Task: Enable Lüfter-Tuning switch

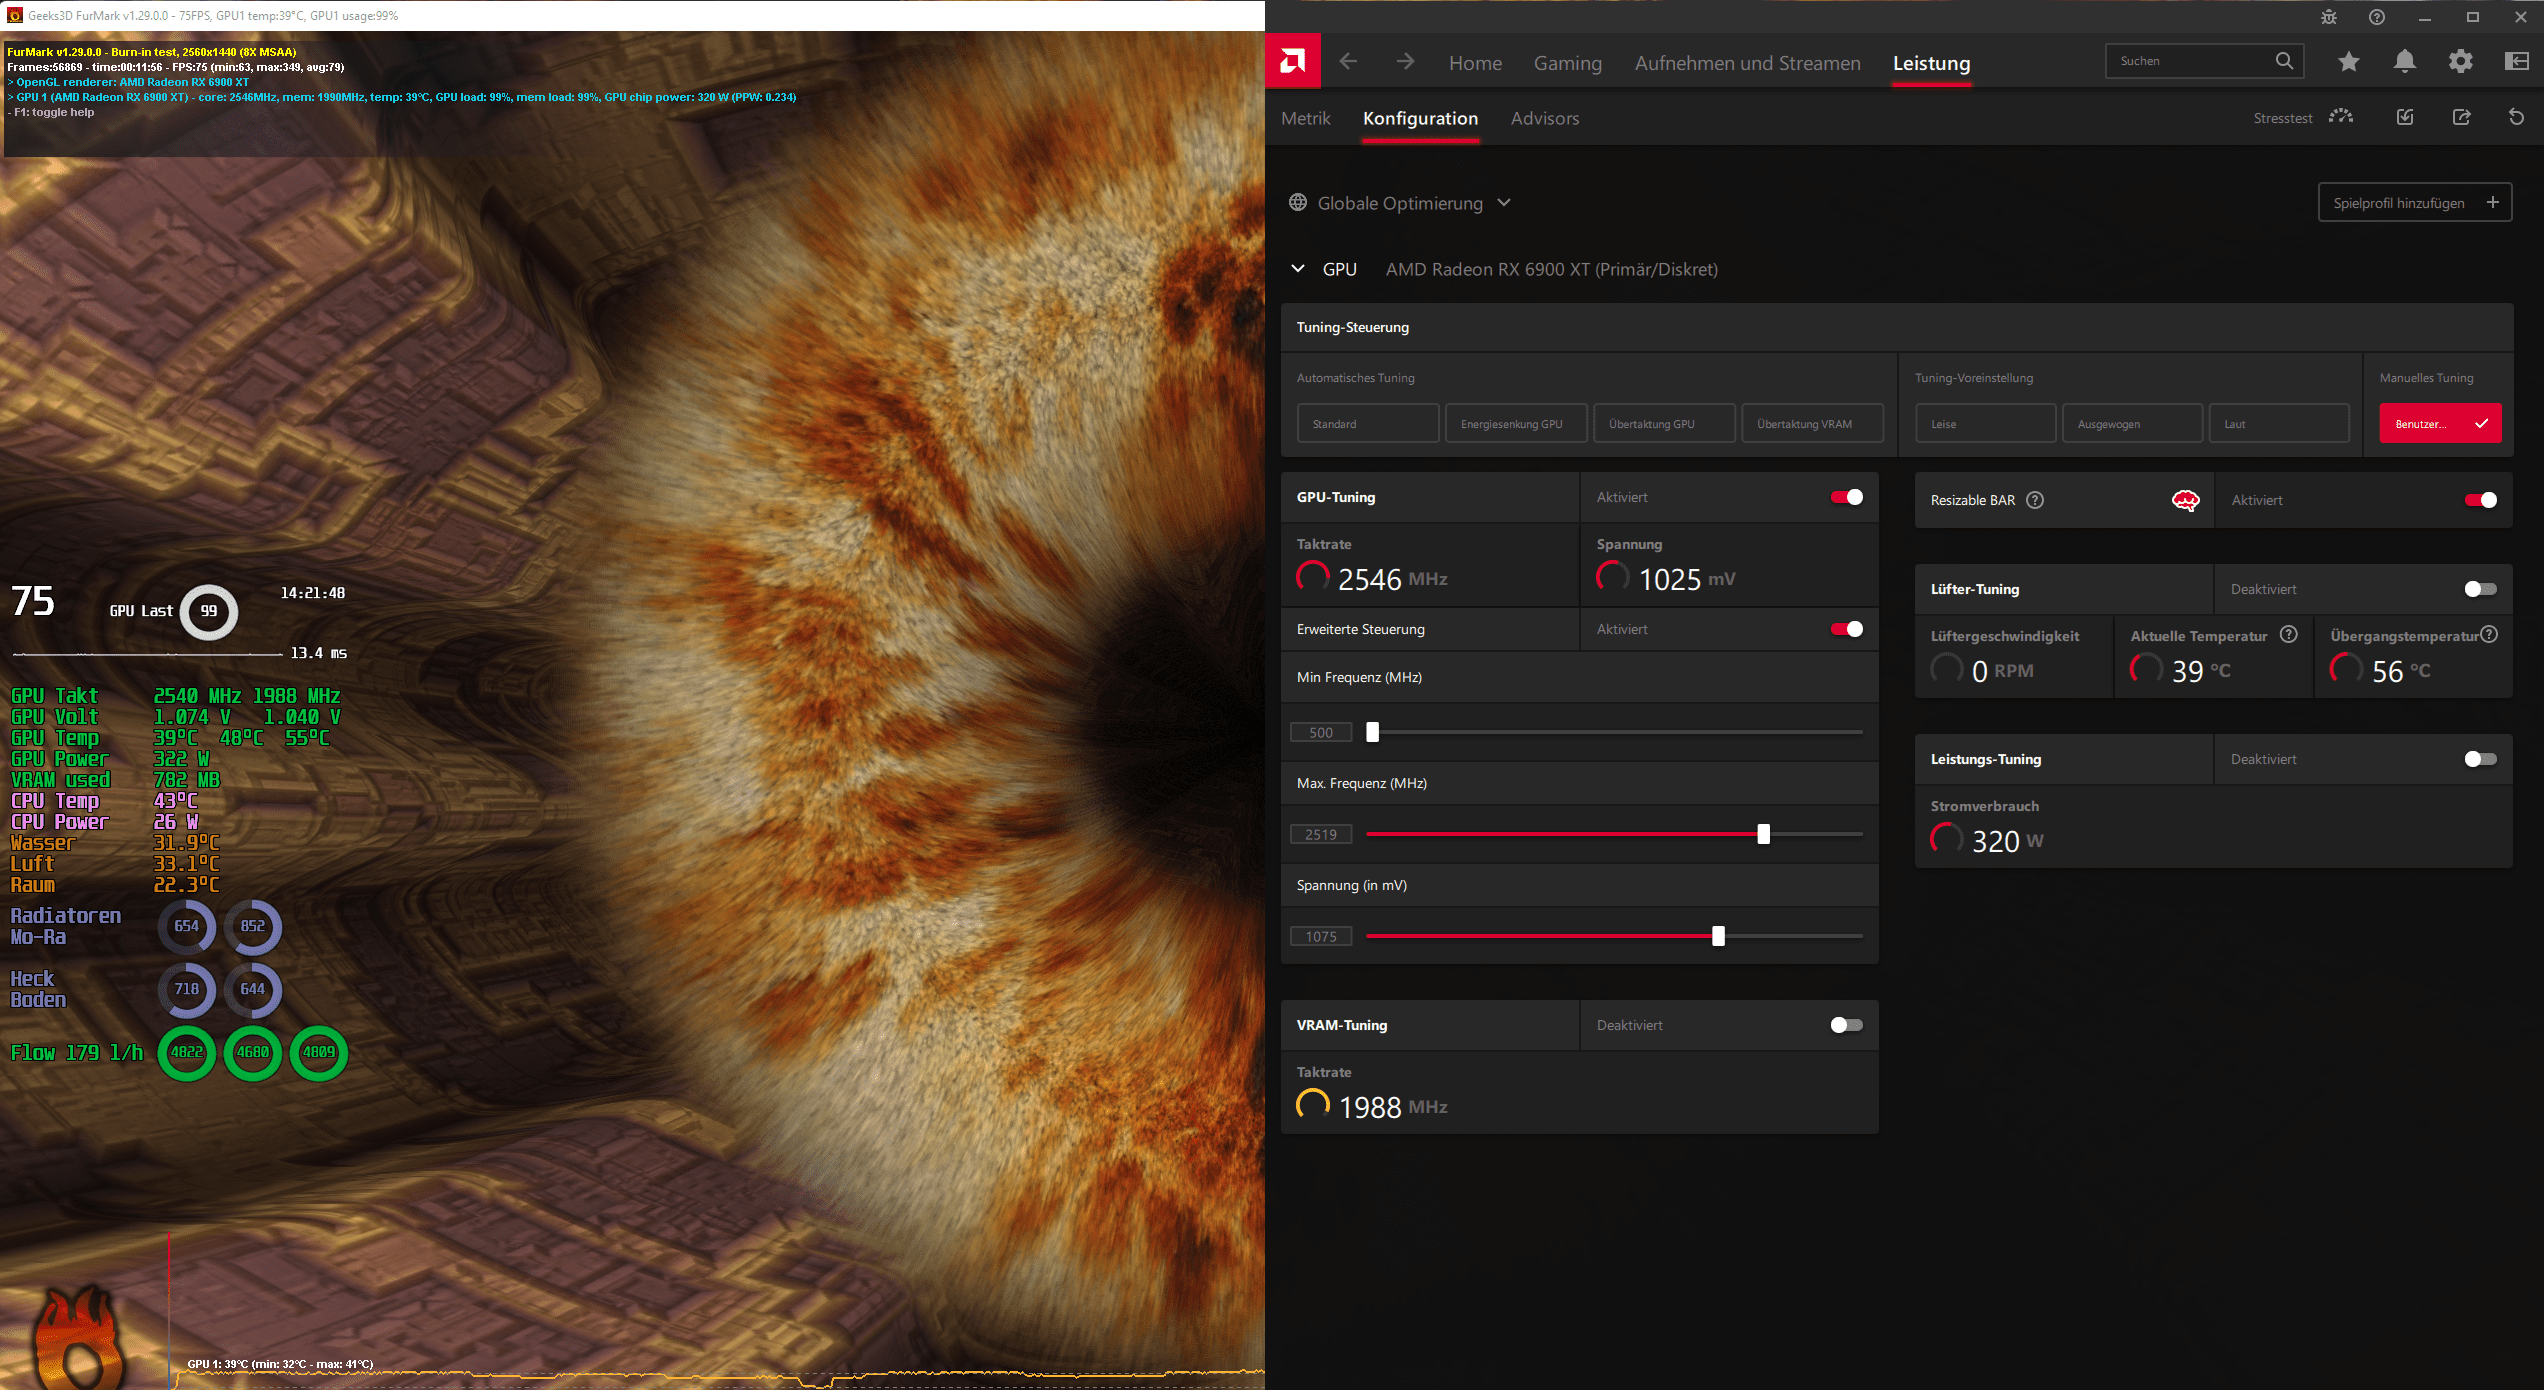Action: tap(2481, 589)
